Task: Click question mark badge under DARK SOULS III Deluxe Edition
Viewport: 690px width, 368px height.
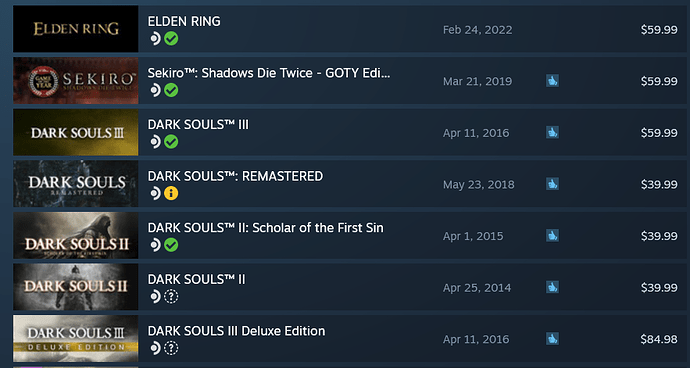Action: 171,348
